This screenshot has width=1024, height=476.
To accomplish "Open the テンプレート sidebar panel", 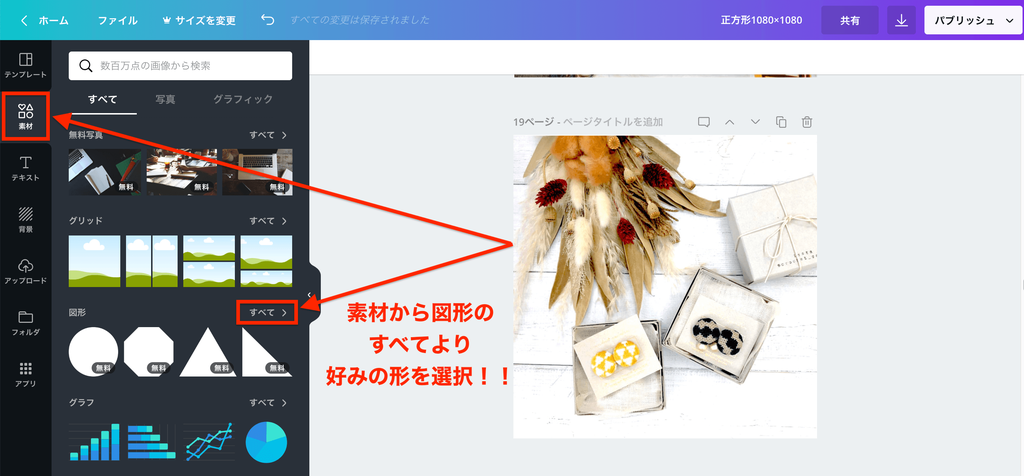I will [x=25, y=66].
